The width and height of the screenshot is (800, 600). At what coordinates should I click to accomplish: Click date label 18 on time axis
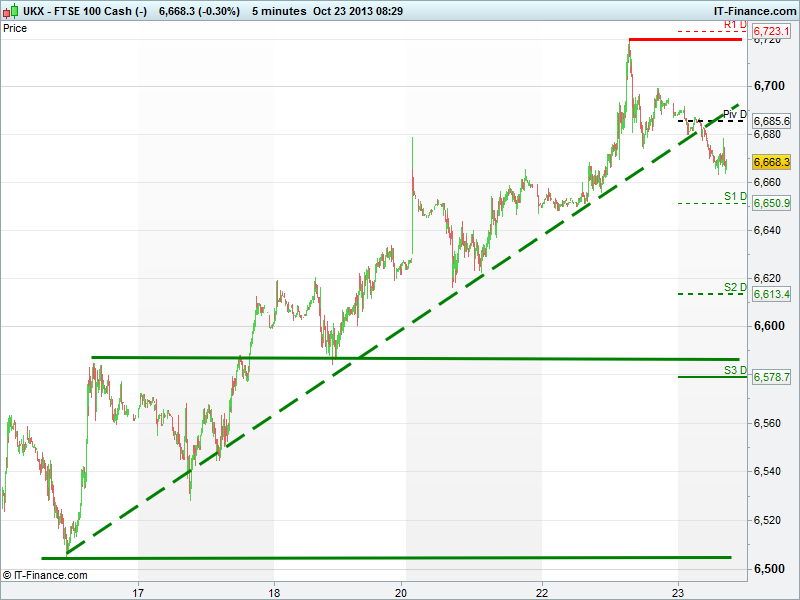274,592
